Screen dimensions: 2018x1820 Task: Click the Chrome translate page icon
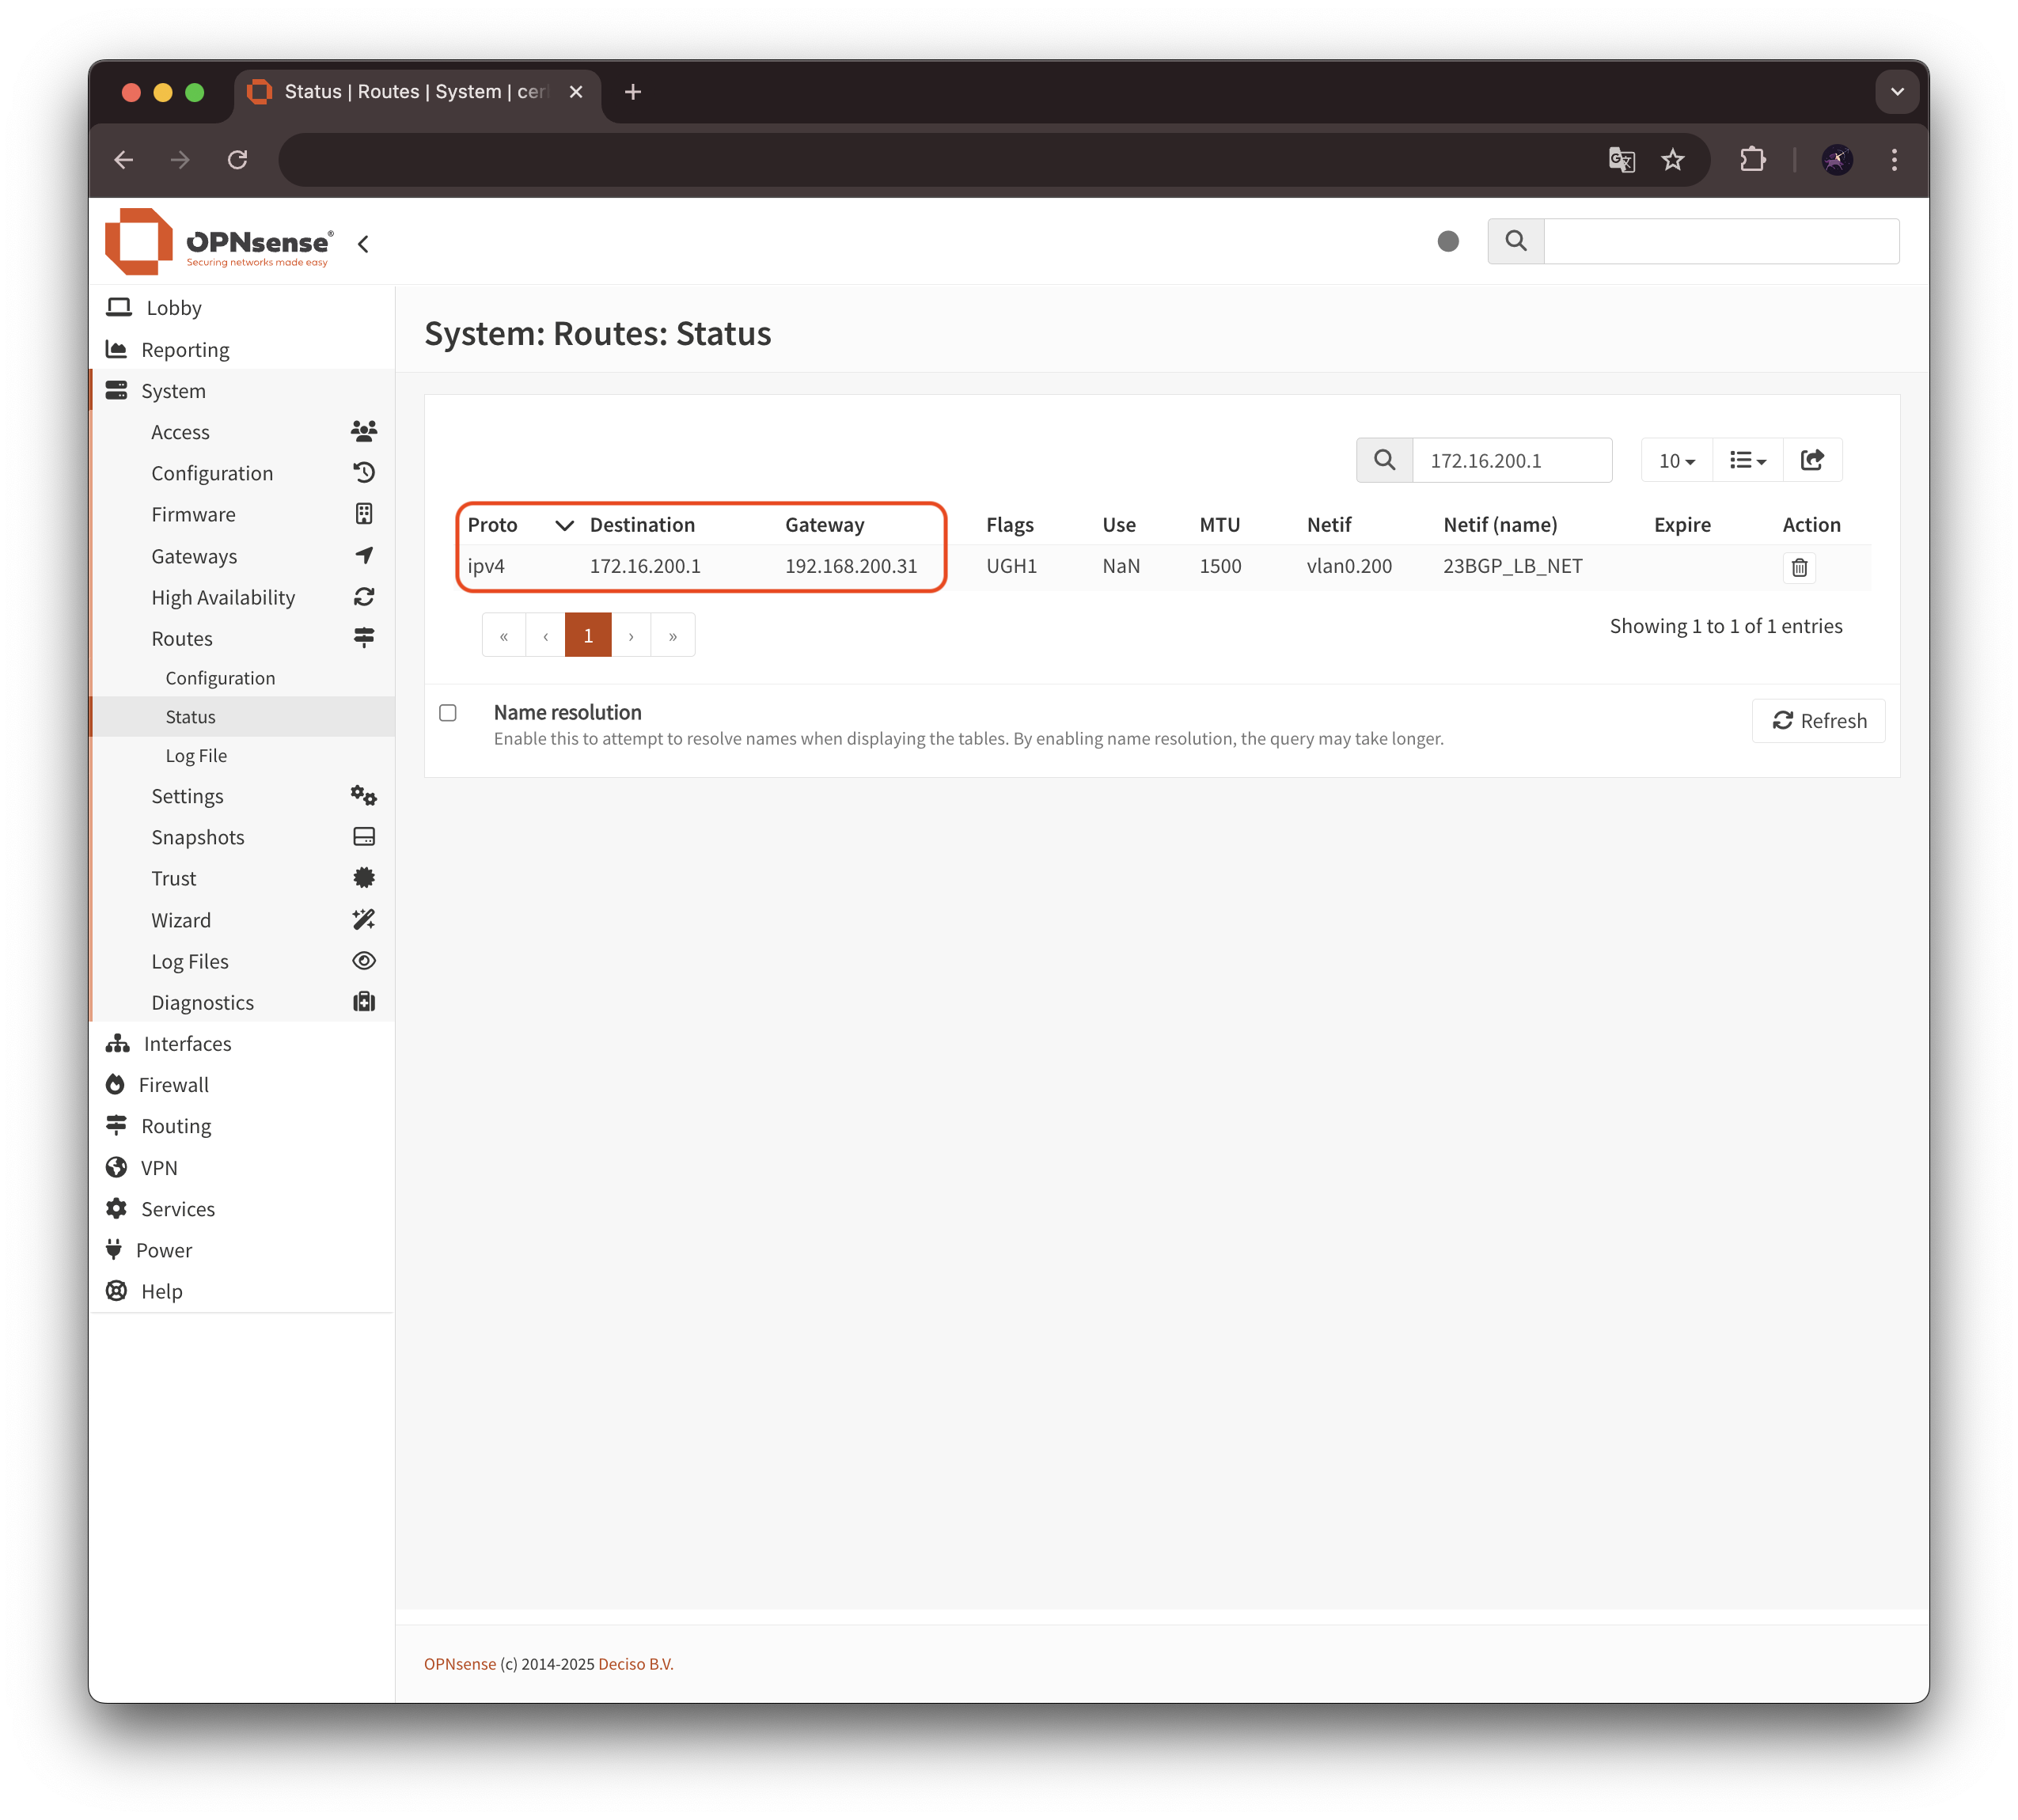click(1620, 160)
